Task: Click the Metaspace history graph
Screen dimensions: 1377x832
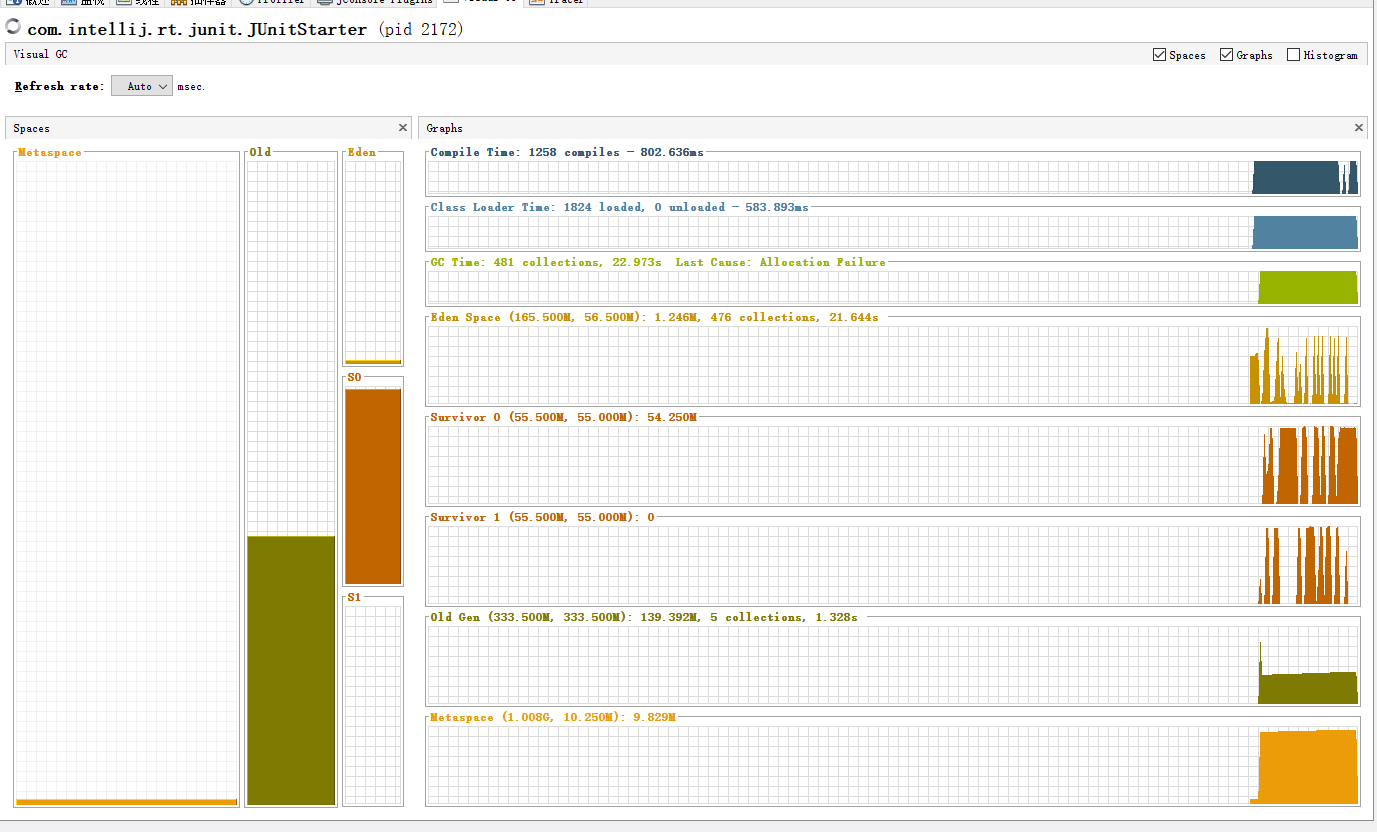Action: [x=893, y=765]
